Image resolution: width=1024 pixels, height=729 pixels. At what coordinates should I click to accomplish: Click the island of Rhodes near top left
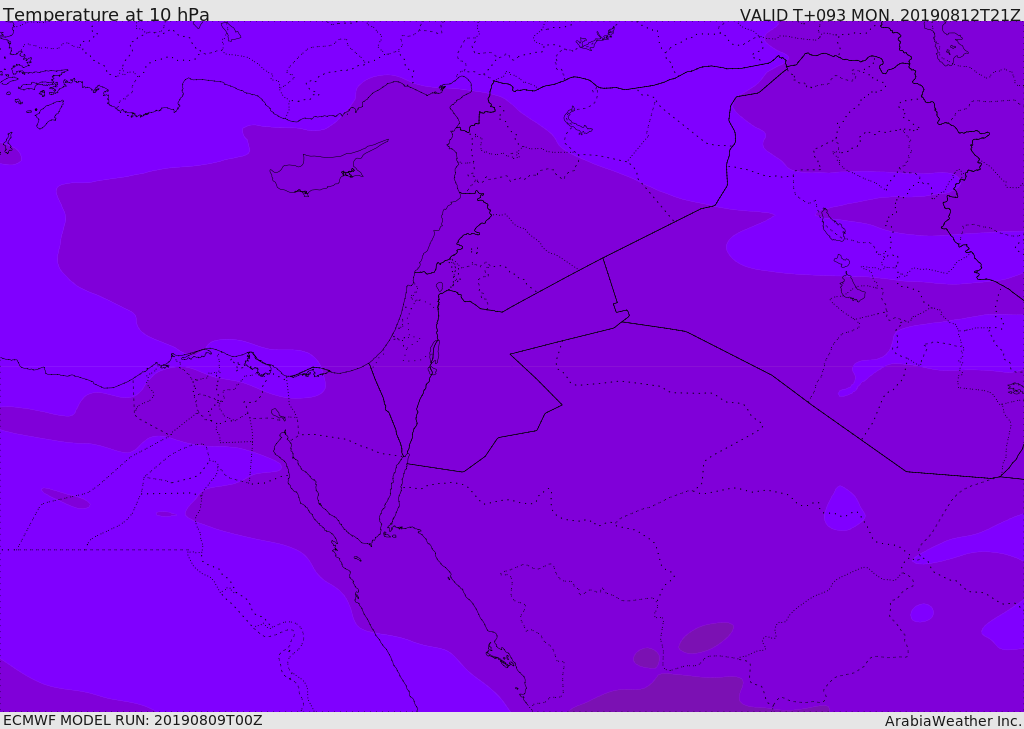(x=48, y=113)
